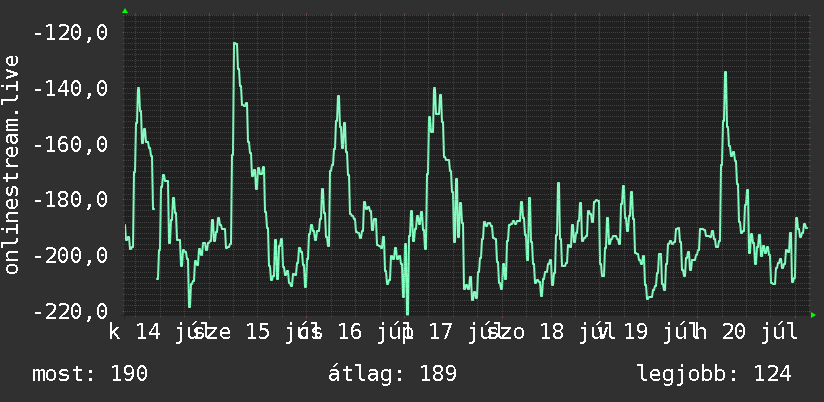This screenshot has height=402, width=824.
Task: Click the "16 júl" date label
Action: click(372, 333)
